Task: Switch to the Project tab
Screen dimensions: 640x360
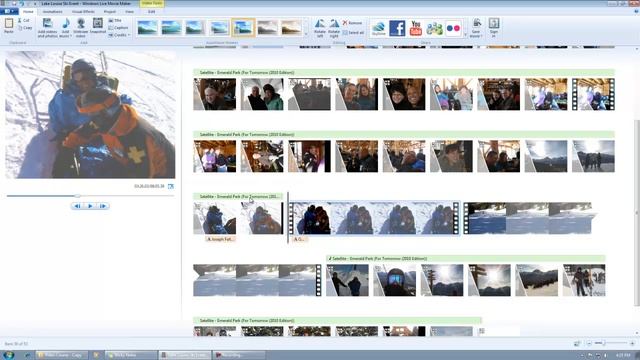Action: point(109,11)
